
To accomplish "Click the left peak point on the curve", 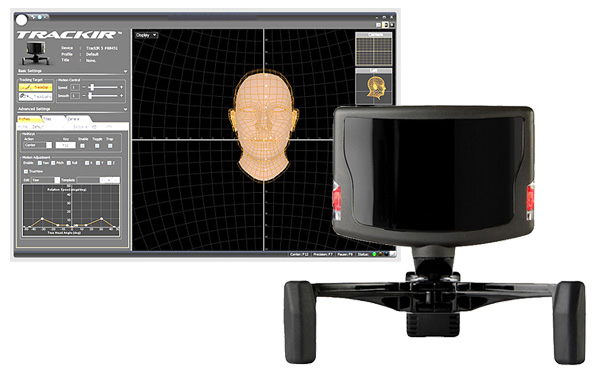I will [x=42, y=218].
